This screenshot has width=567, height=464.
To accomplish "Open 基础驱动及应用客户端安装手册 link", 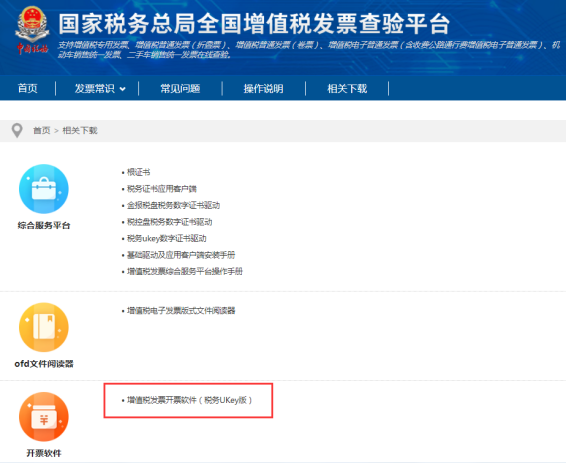I will (x=181, y=255).
